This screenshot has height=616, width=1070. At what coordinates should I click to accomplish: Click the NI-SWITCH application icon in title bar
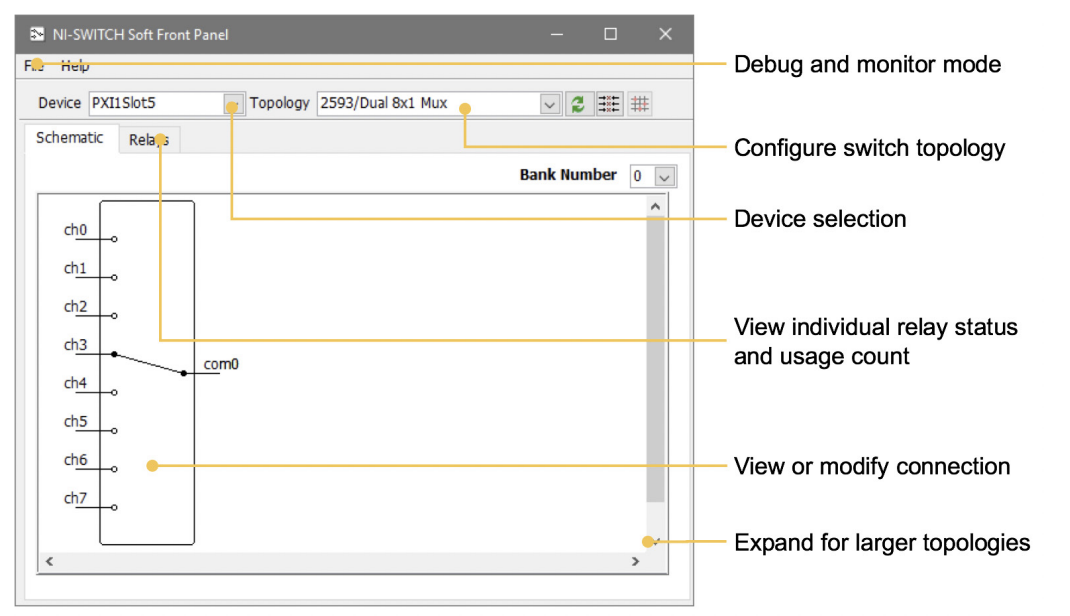coord(37,34)
